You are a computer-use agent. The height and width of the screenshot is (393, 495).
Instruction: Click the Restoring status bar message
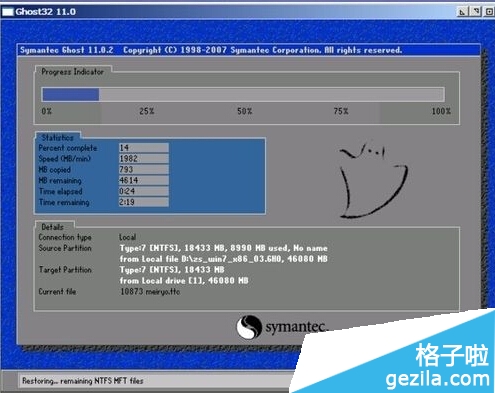click(83, 381)
